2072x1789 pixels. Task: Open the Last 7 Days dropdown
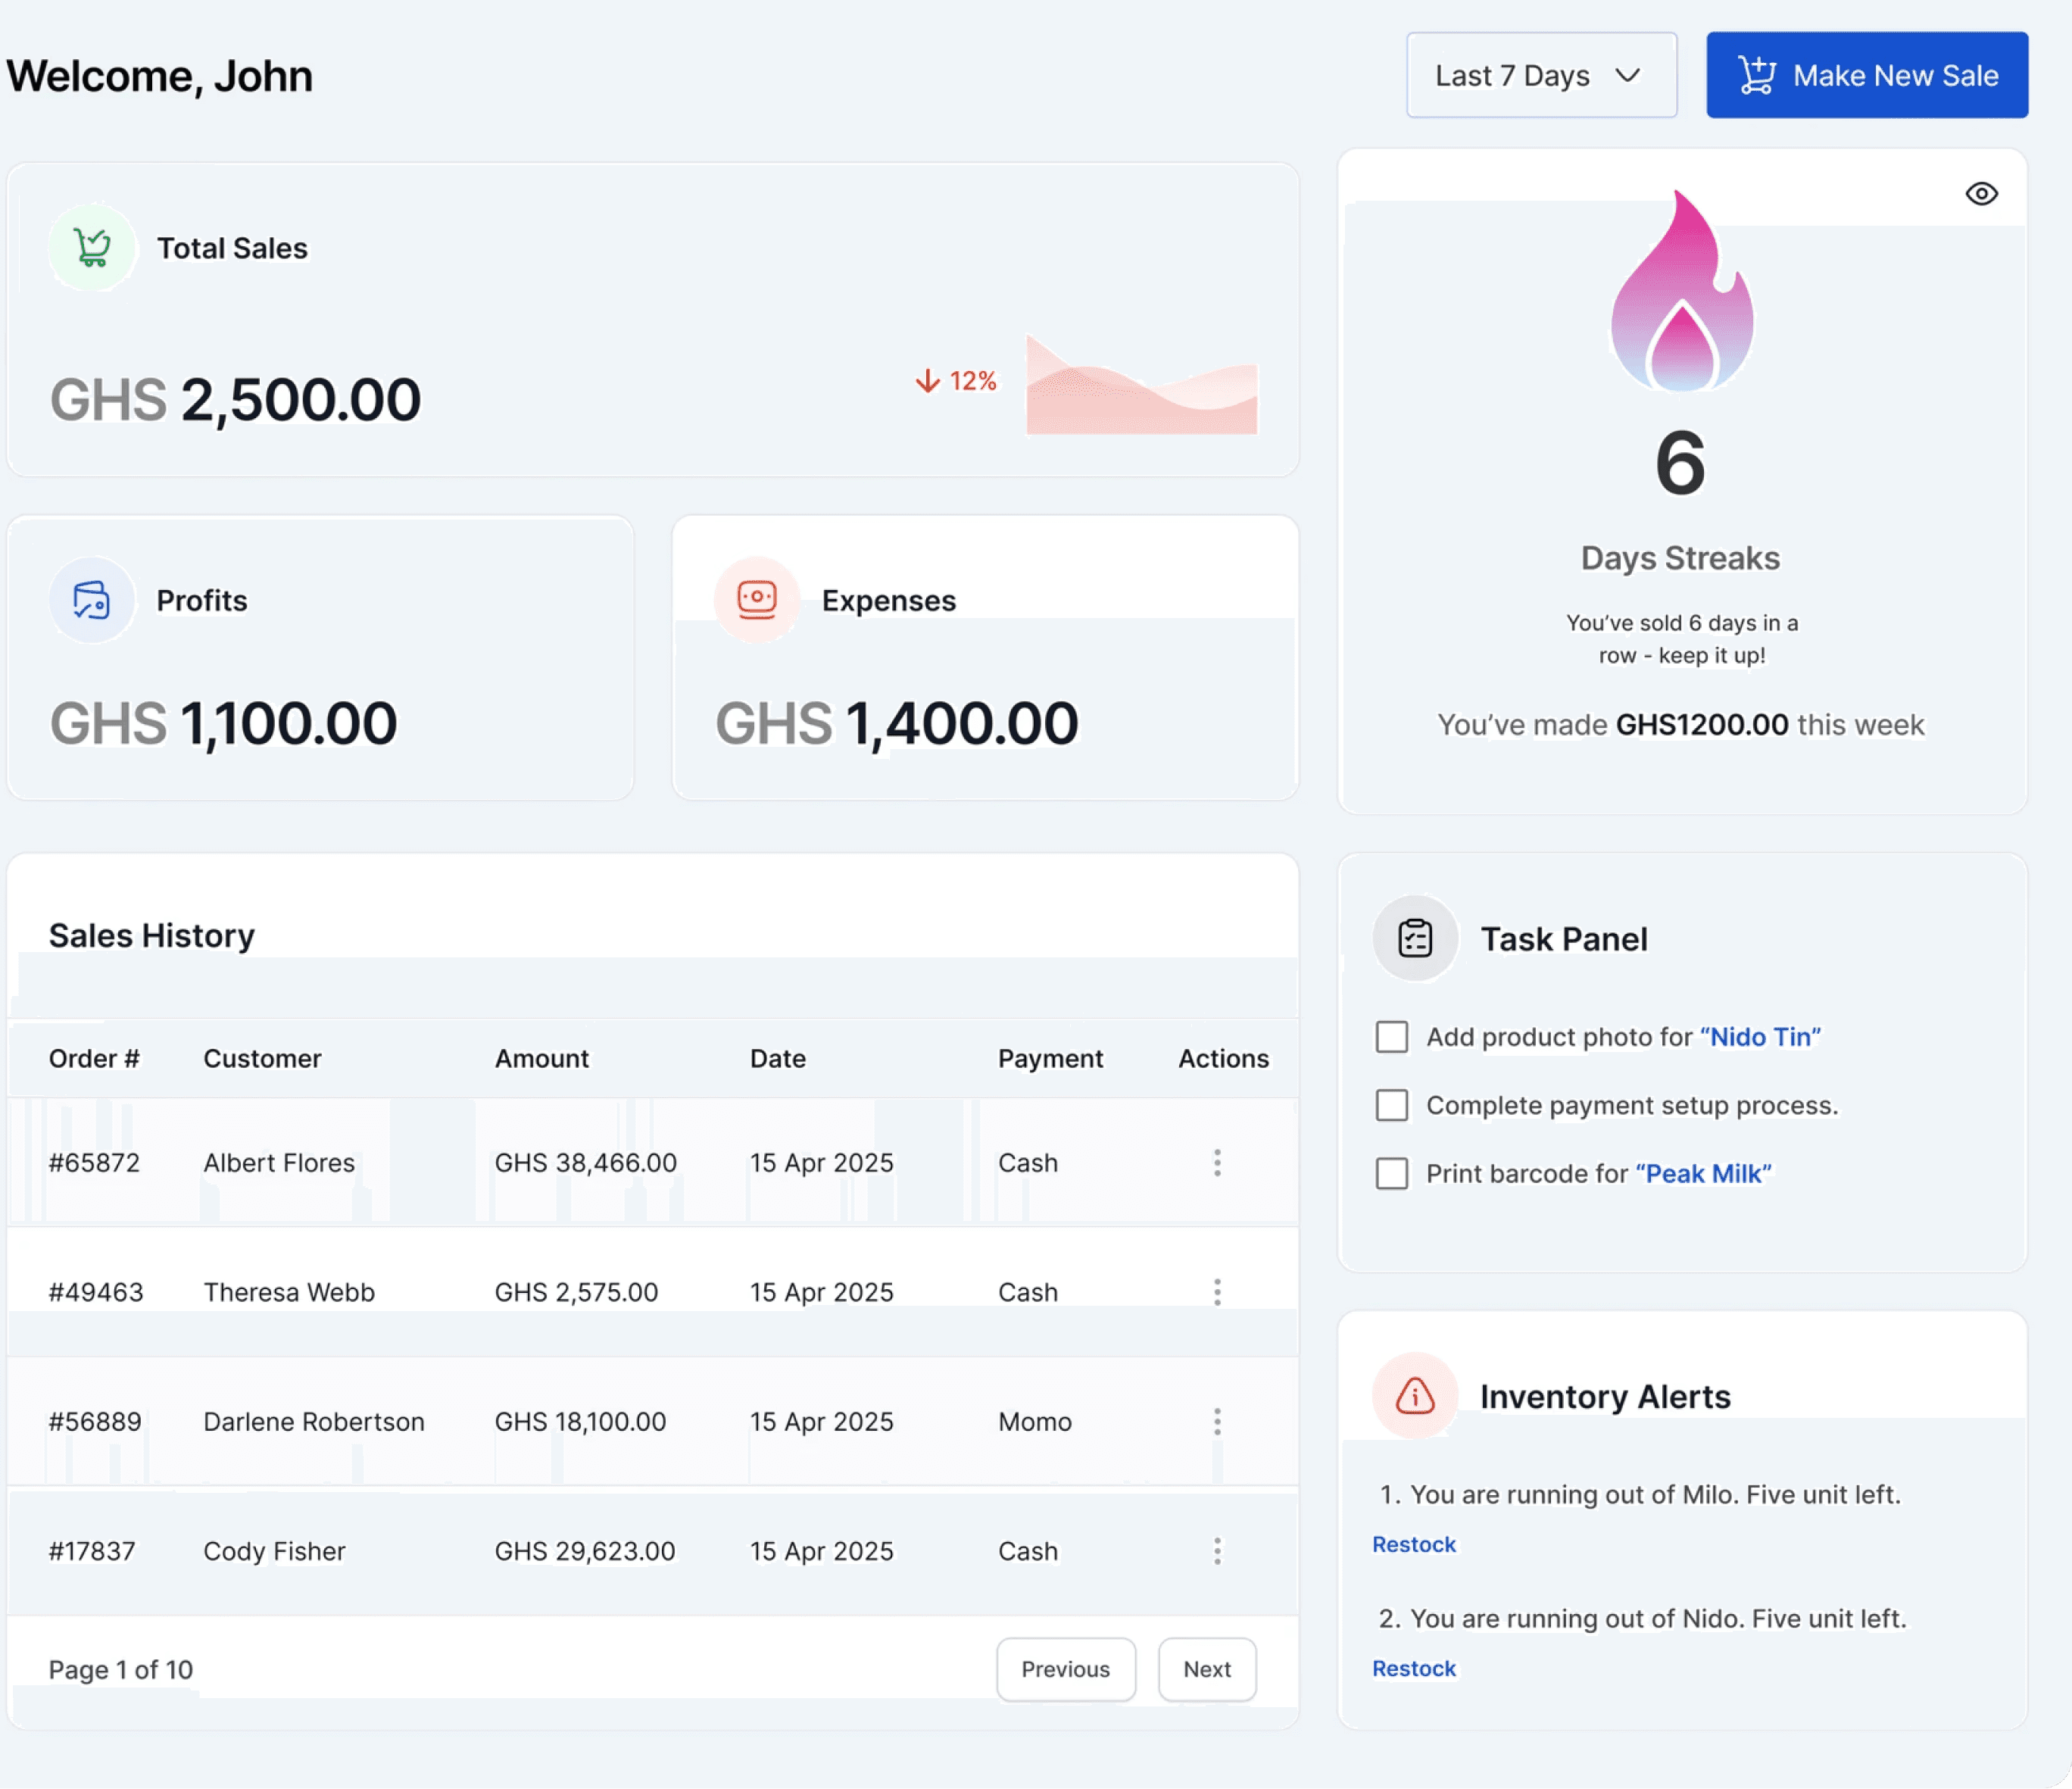pos(1540,75)
